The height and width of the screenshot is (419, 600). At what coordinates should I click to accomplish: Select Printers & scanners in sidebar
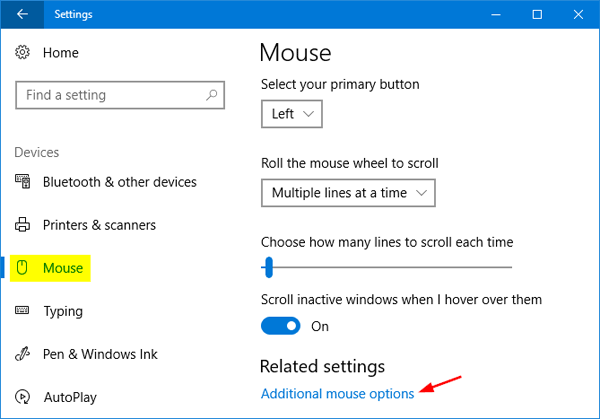pyautogui.click(x=99, y=225)
